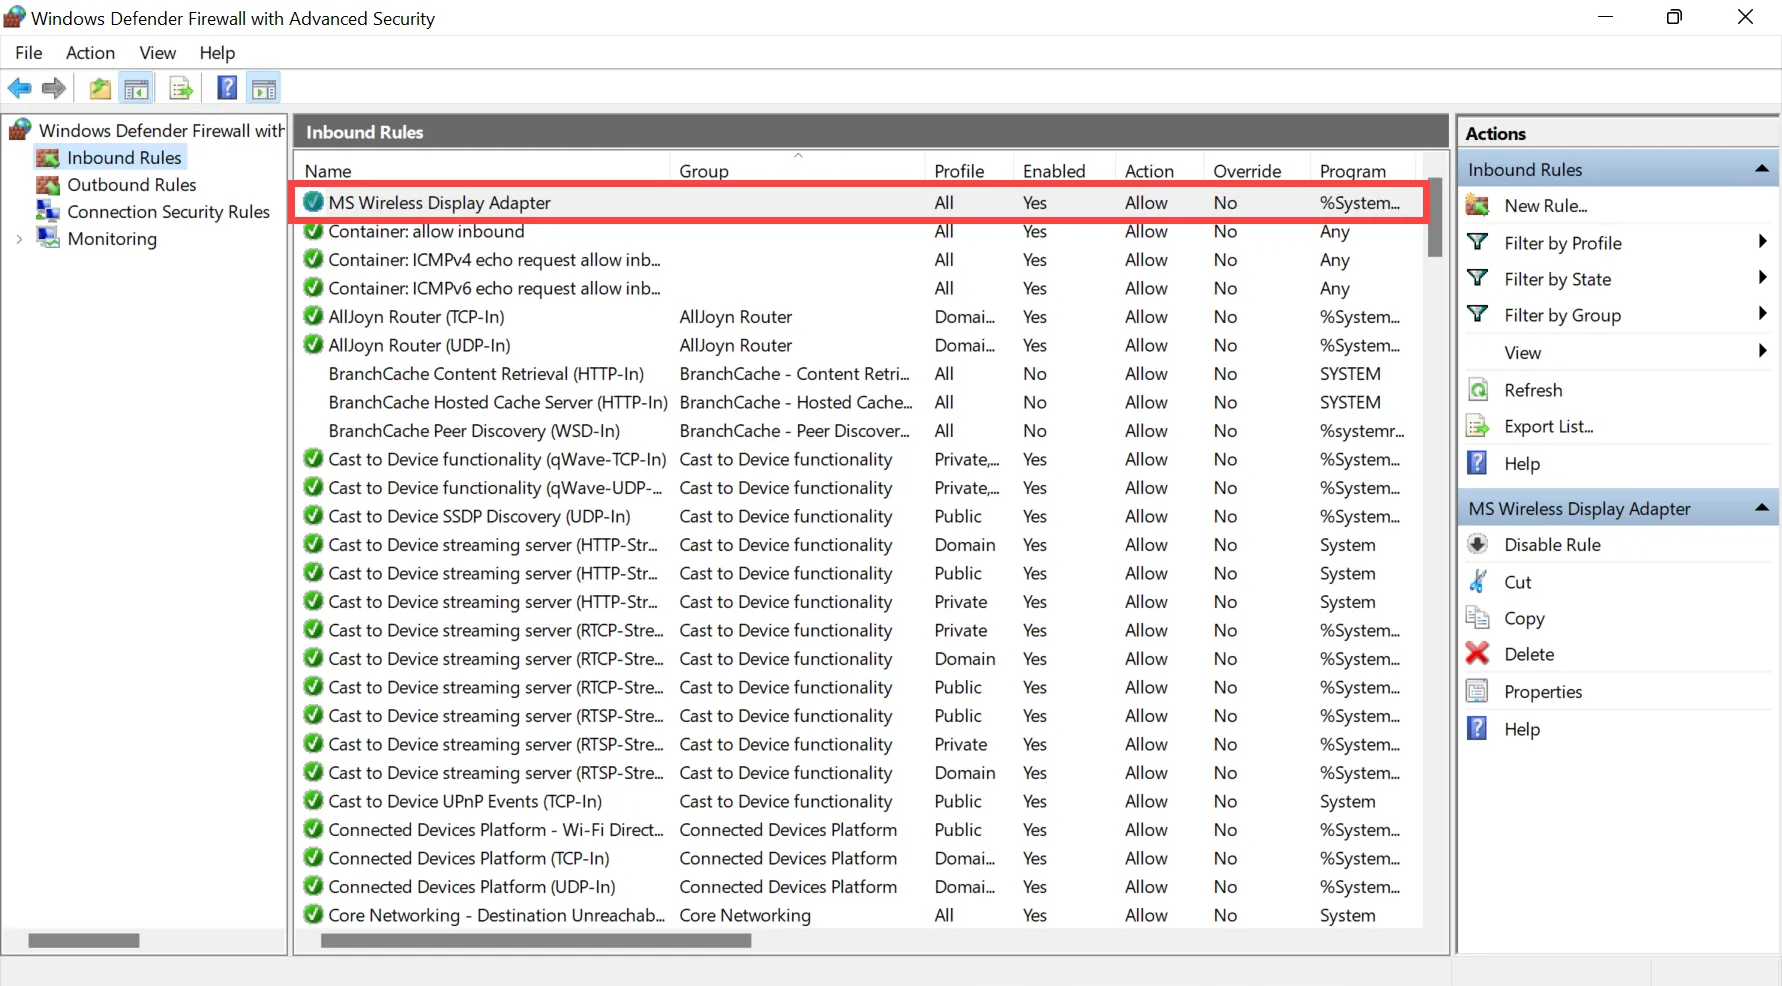The width and height of the screenshot is (1782, 986).
Task: Click the Refresh icon in Actions pane
Action: (x=1478, y=390)
